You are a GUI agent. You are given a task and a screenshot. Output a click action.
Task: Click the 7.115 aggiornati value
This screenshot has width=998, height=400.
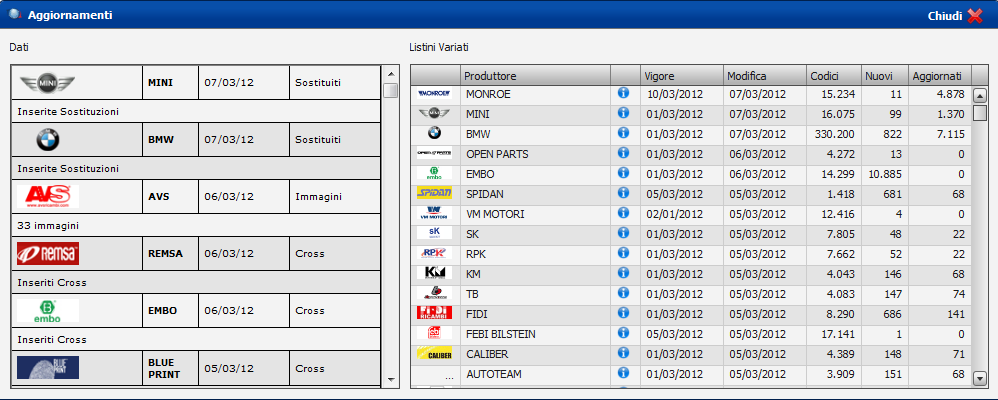point(951,134)
